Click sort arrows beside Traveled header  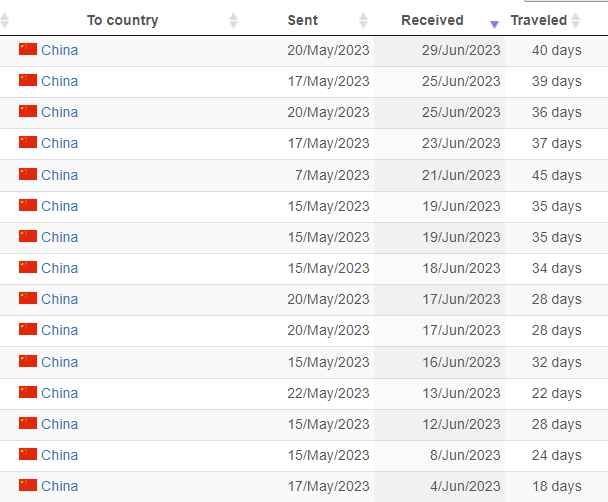pyautogui.click(x=576, y=21)
